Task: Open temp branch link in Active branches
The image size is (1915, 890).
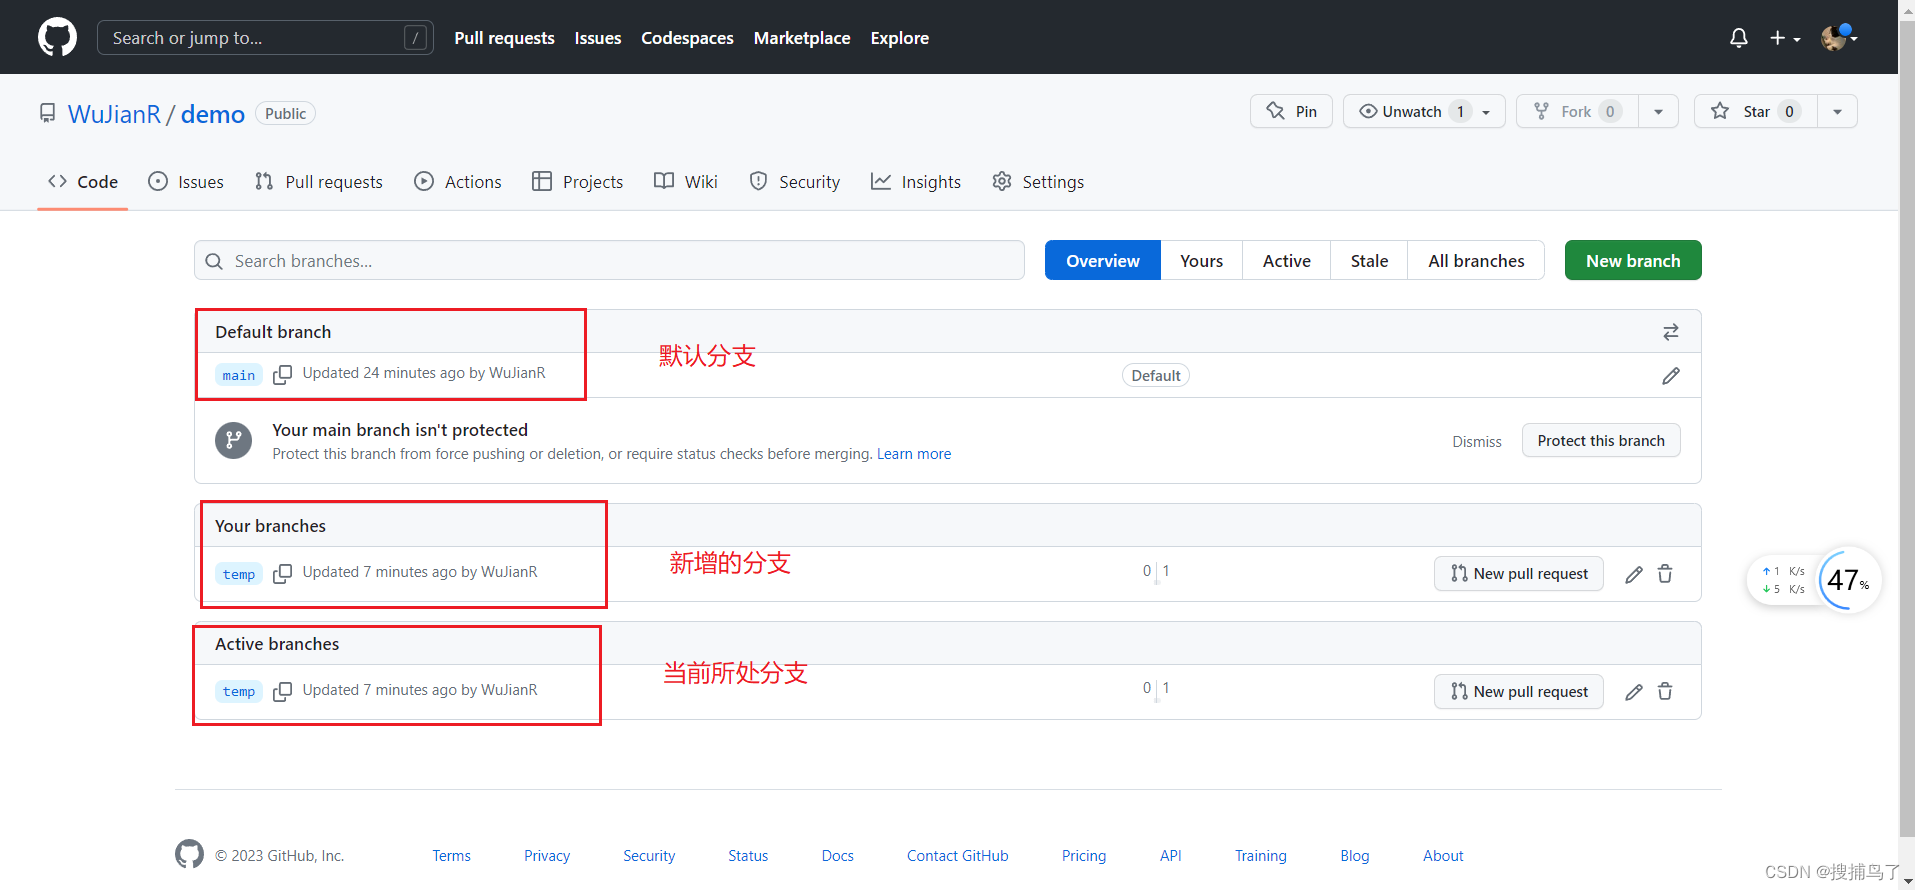Action: pyautogui.click(x=239, y=692)
